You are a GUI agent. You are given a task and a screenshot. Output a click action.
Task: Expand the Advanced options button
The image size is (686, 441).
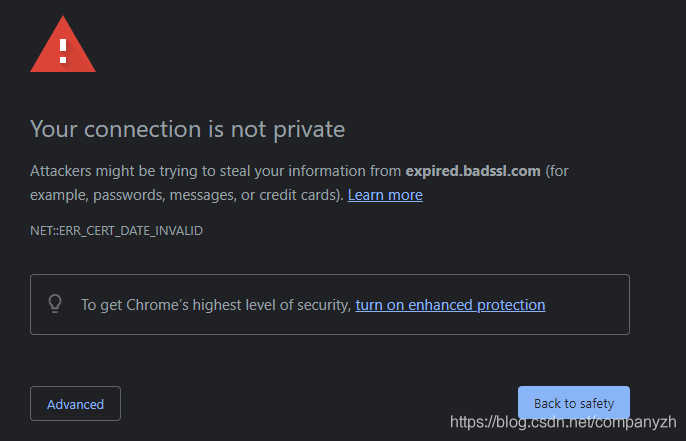[x=75, y=404]
